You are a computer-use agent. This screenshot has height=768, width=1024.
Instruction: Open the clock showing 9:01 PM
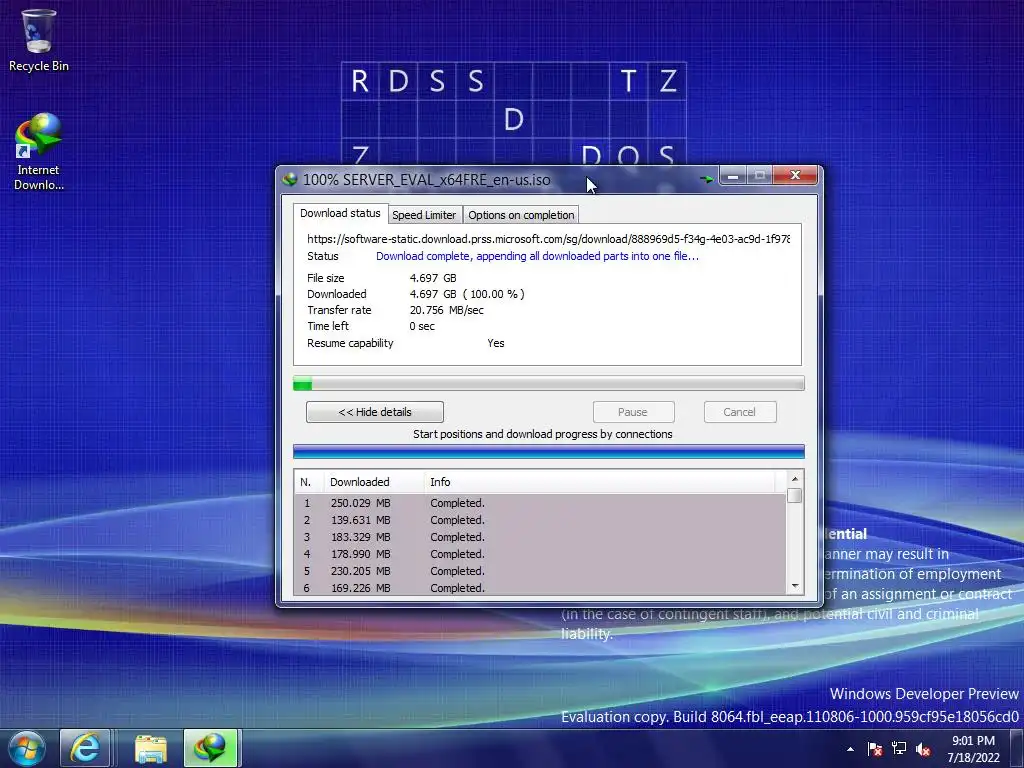[973, 749]
